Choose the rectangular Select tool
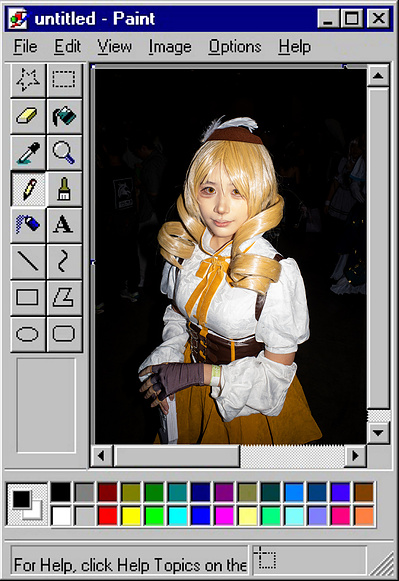This screenshot has height=581, width=399. (64, 80)
